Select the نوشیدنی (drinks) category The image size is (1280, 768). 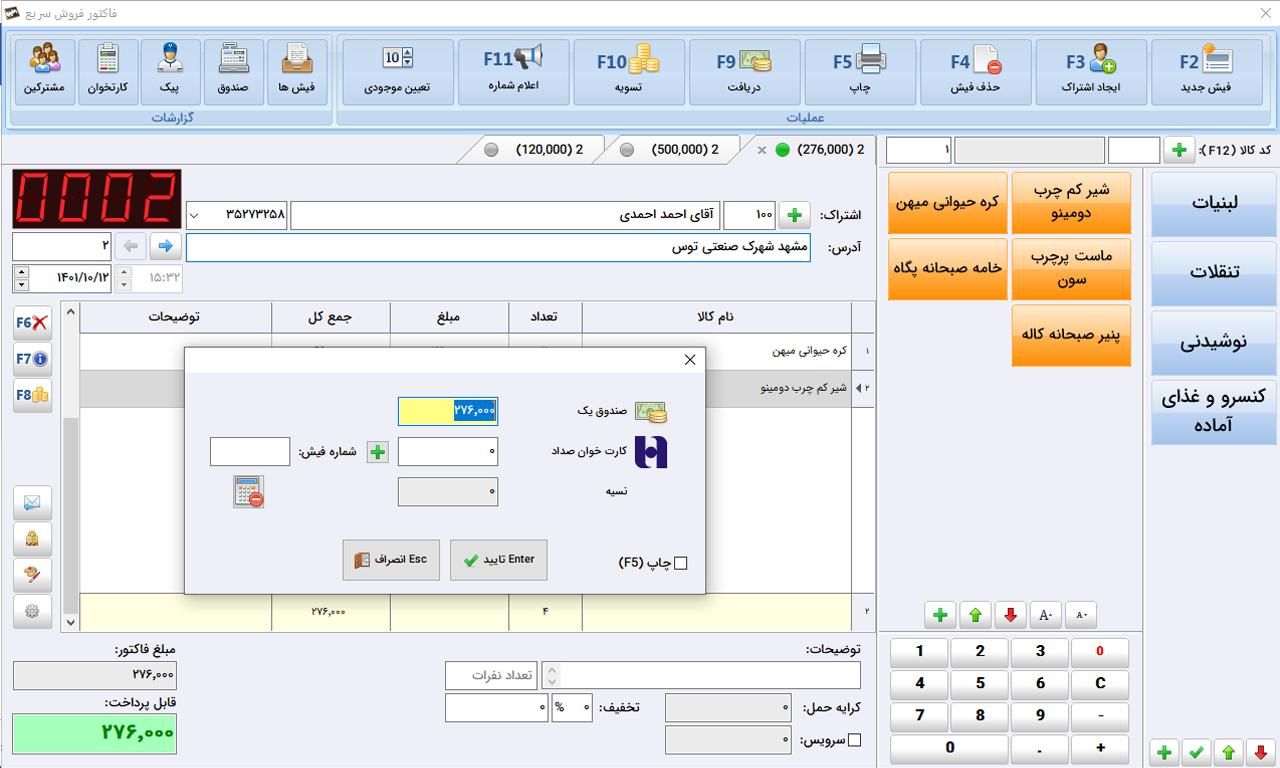[x=1214, y=342]
